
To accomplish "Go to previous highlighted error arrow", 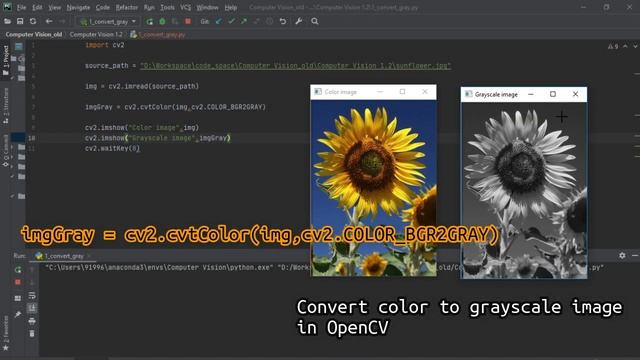I will [625, 47].
